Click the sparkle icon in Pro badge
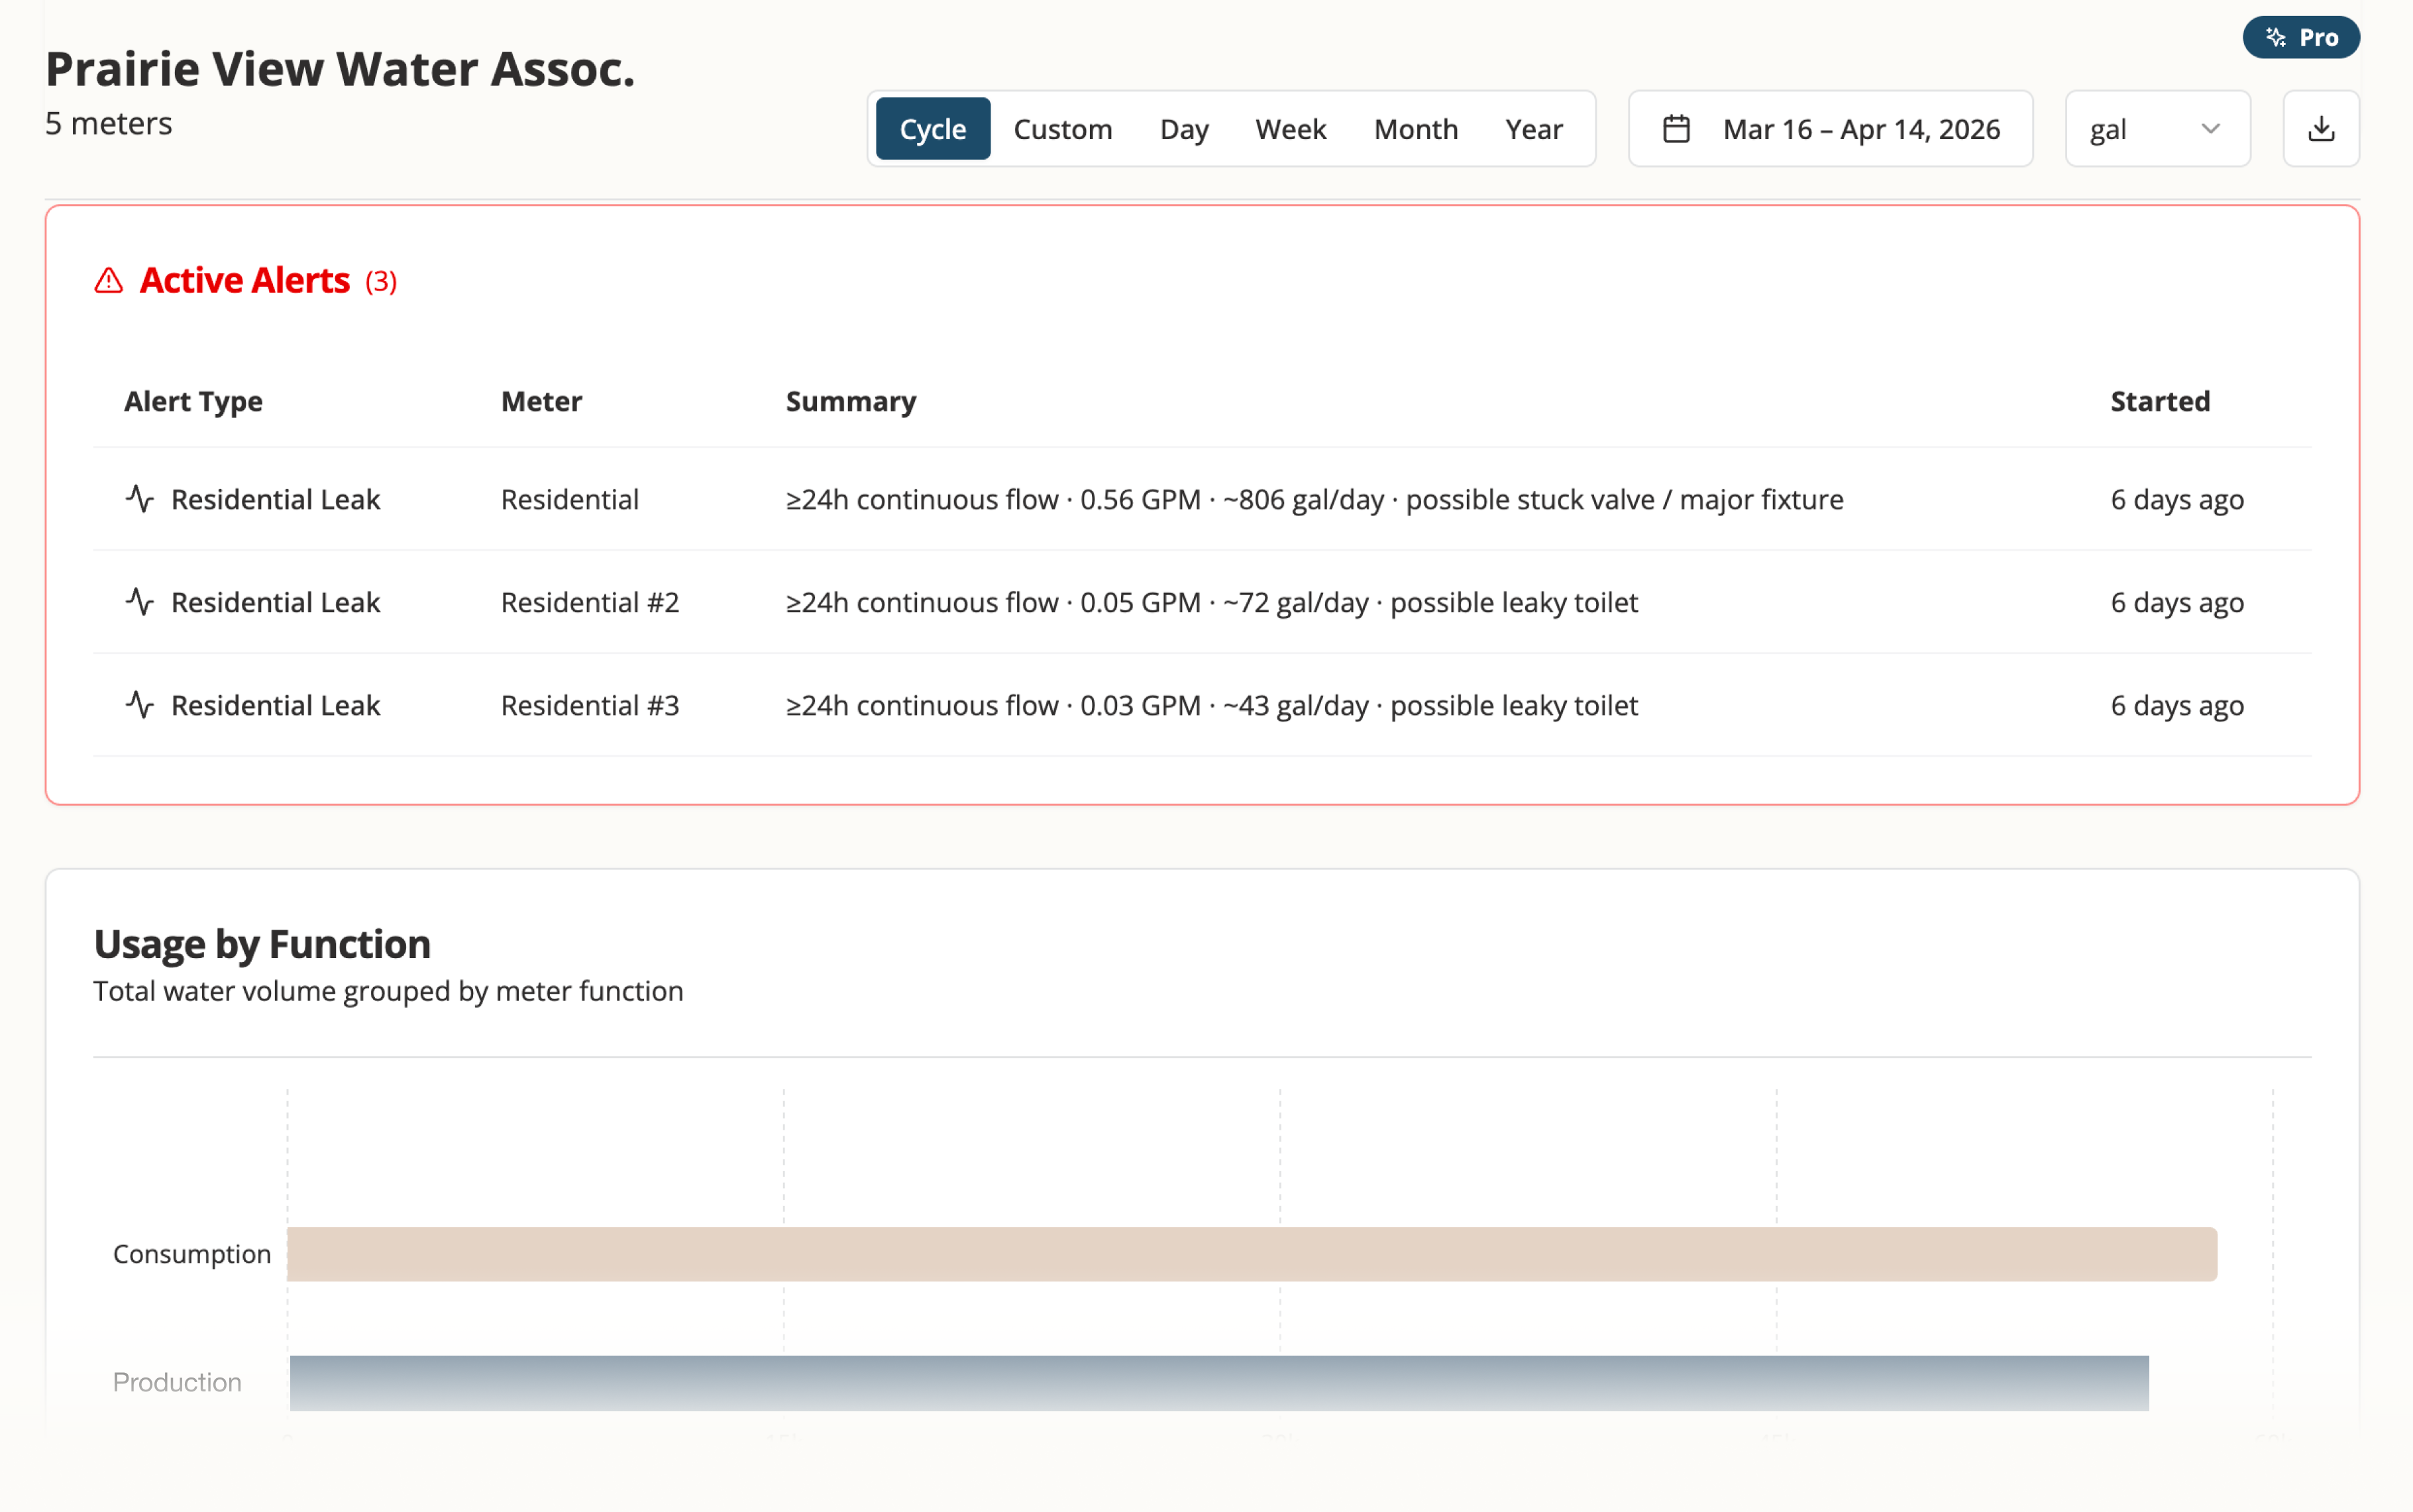 point(2276,38)
